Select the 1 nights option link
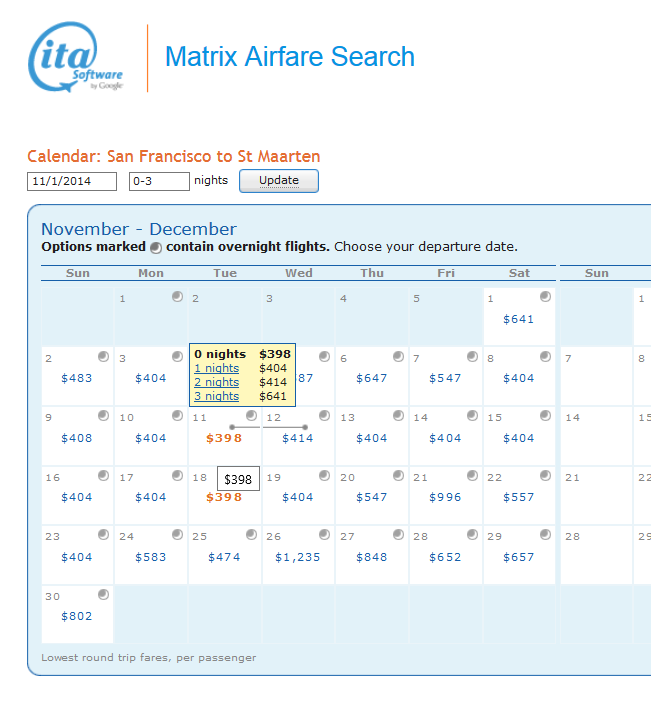 point(216,368)
